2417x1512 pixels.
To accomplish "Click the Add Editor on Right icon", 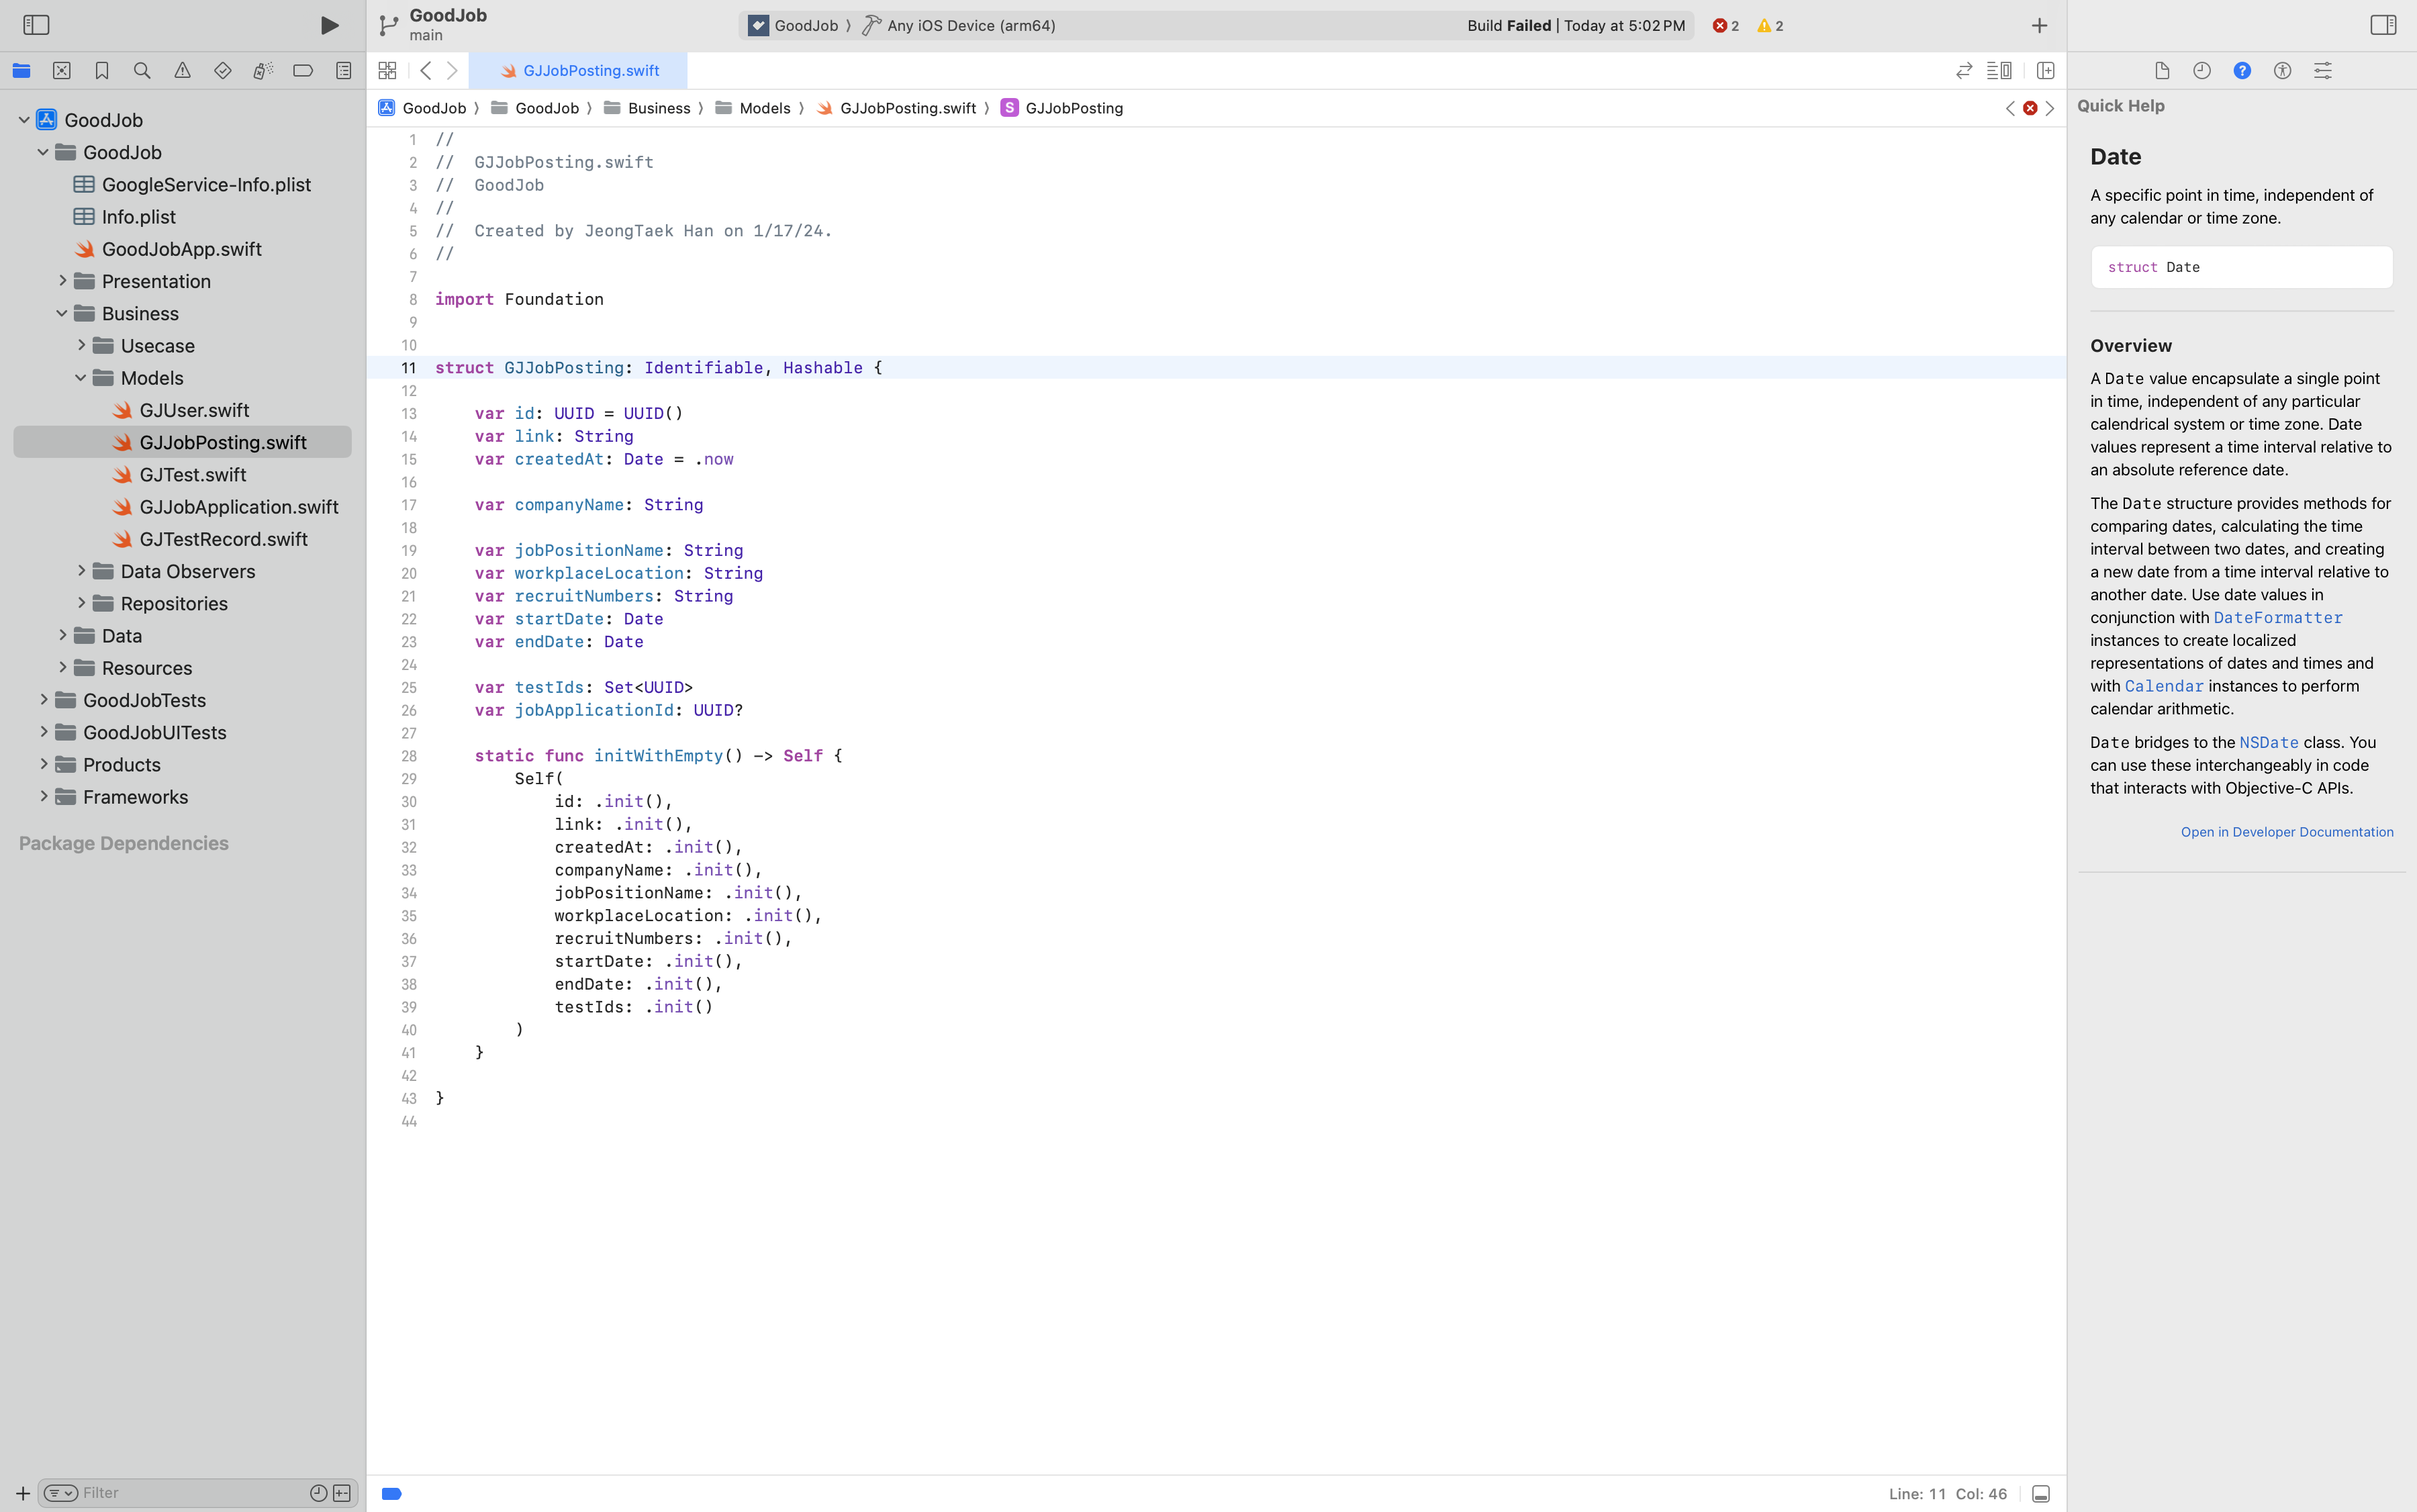I will point(2045,70).
